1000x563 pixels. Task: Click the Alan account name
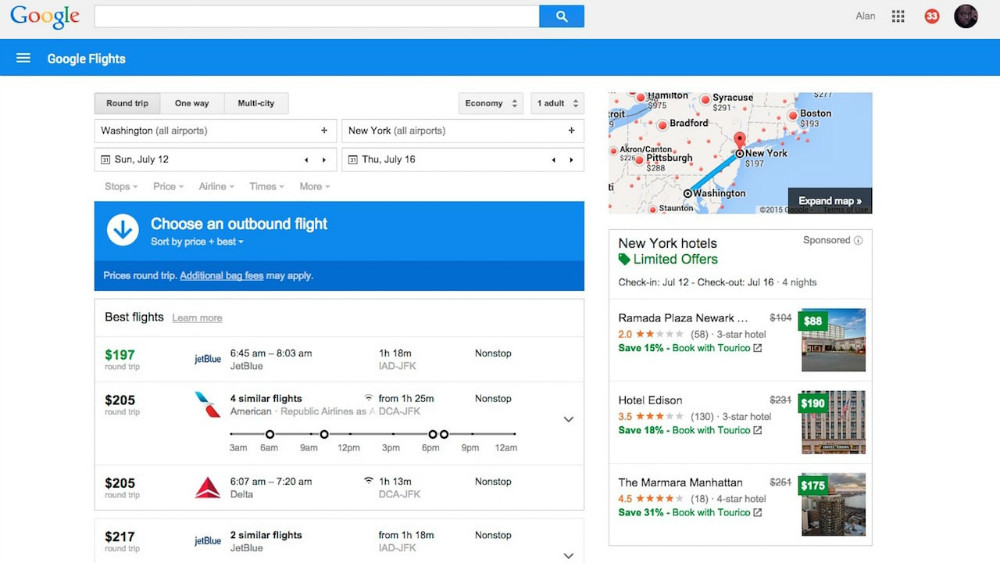(x=865, y=17)
